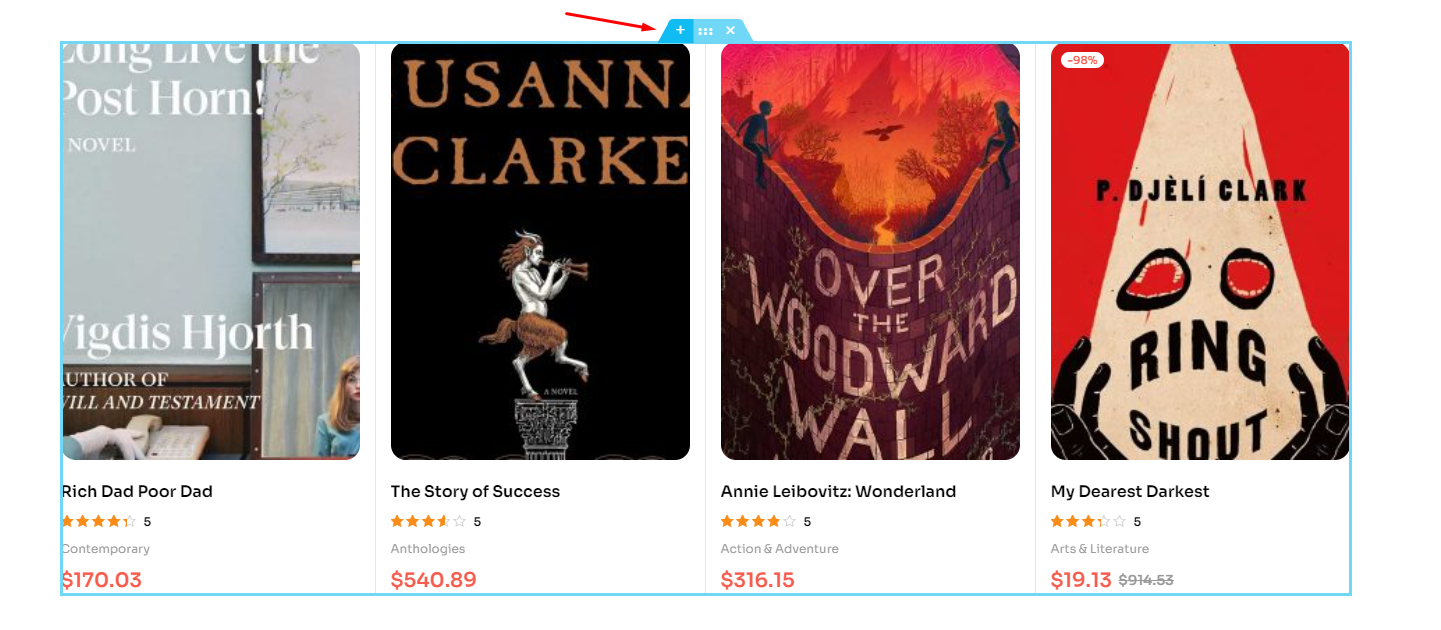
Task: Click the $316.15 price
Action: pos(757,580)
